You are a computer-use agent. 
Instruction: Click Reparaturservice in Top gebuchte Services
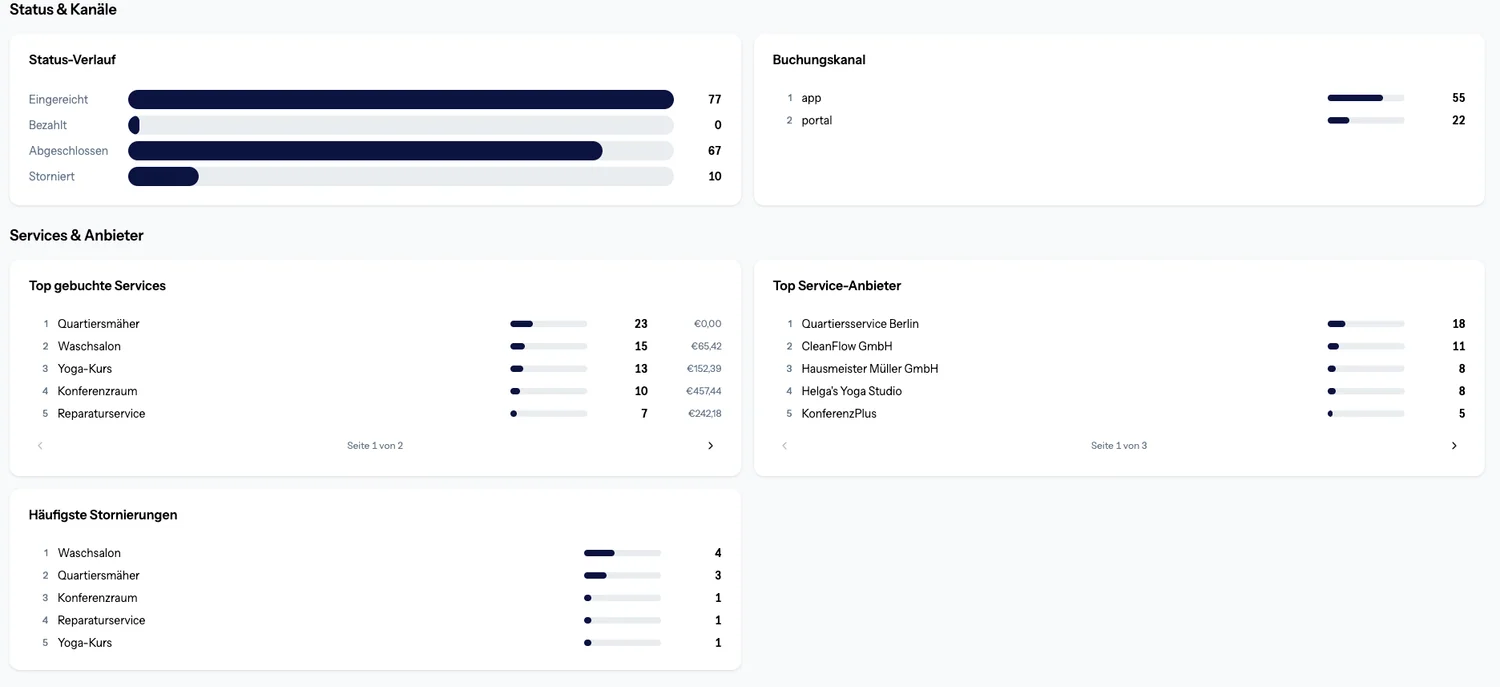click(x=101, y=414)
